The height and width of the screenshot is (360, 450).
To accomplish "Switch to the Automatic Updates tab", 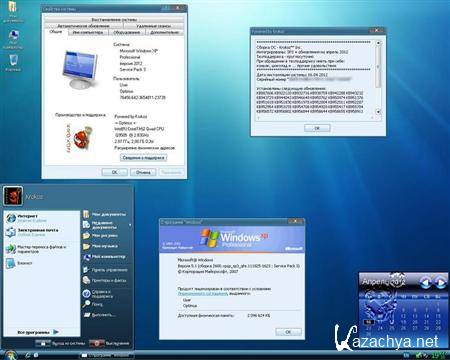I will (83, 26).
